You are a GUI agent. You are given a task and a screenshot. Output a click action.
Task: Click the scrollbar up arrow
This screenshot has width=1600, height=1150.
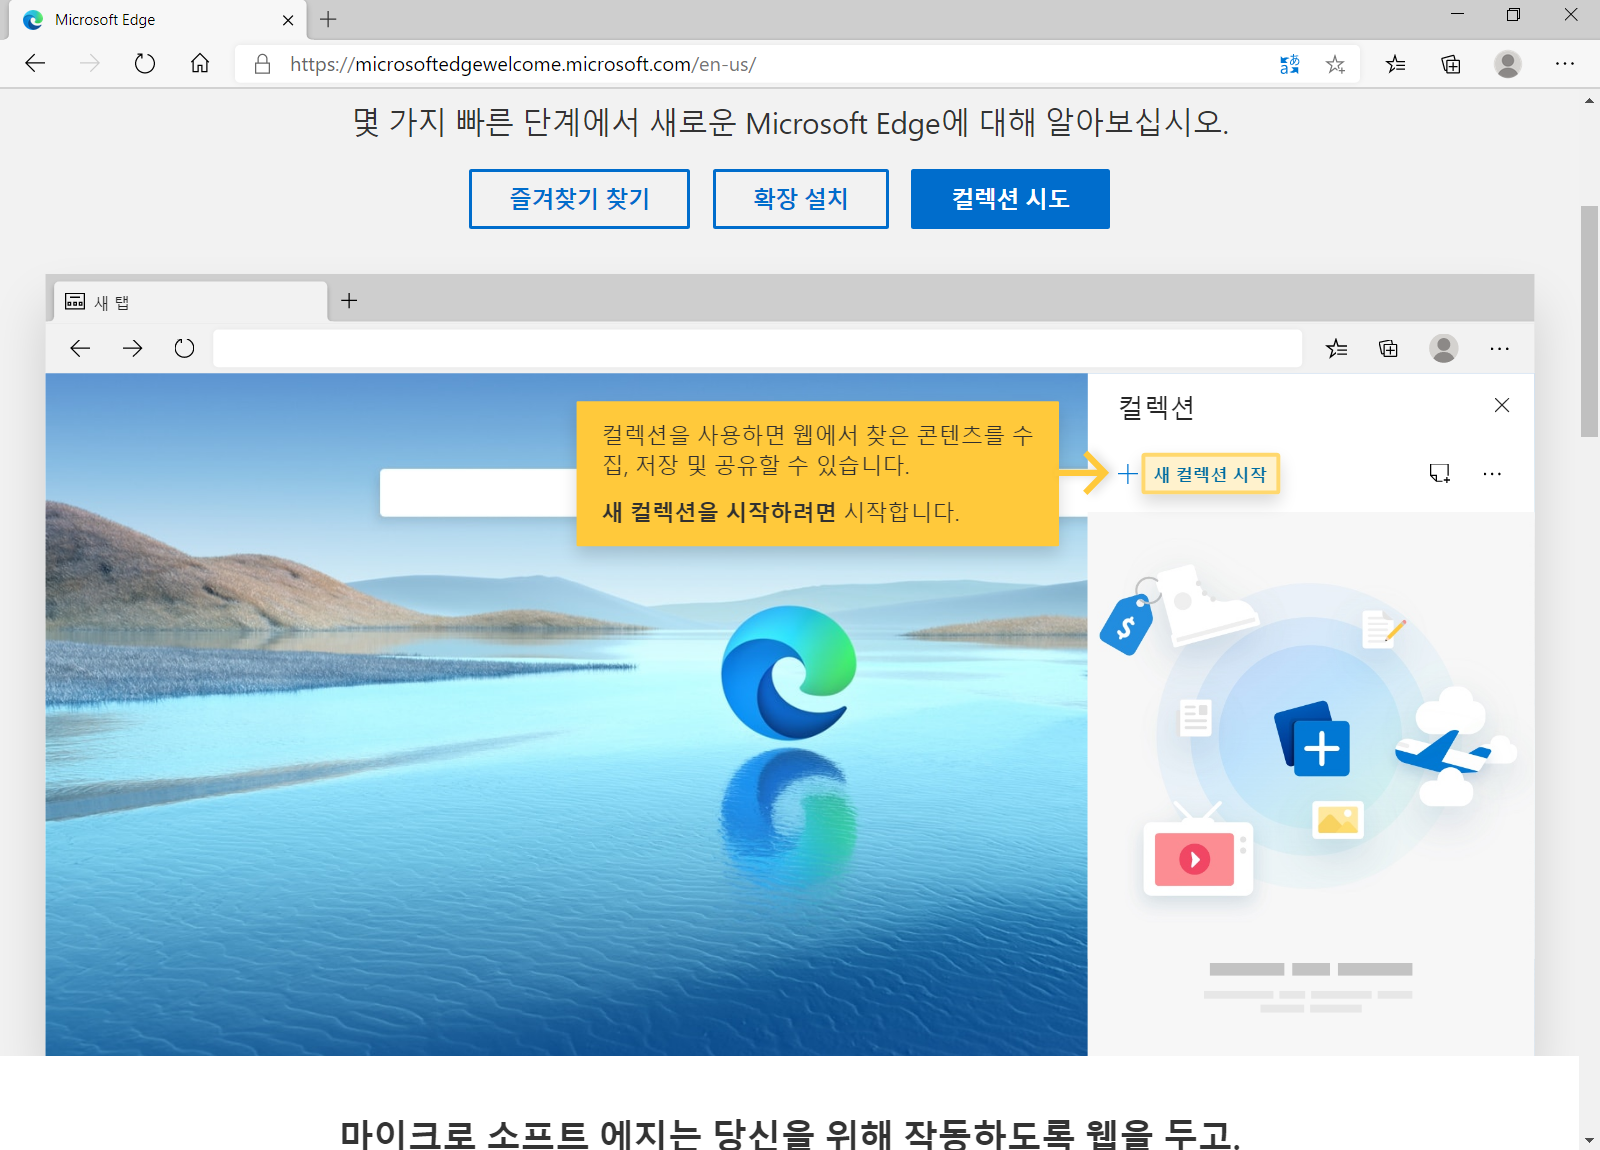[x=1589, y=100]
